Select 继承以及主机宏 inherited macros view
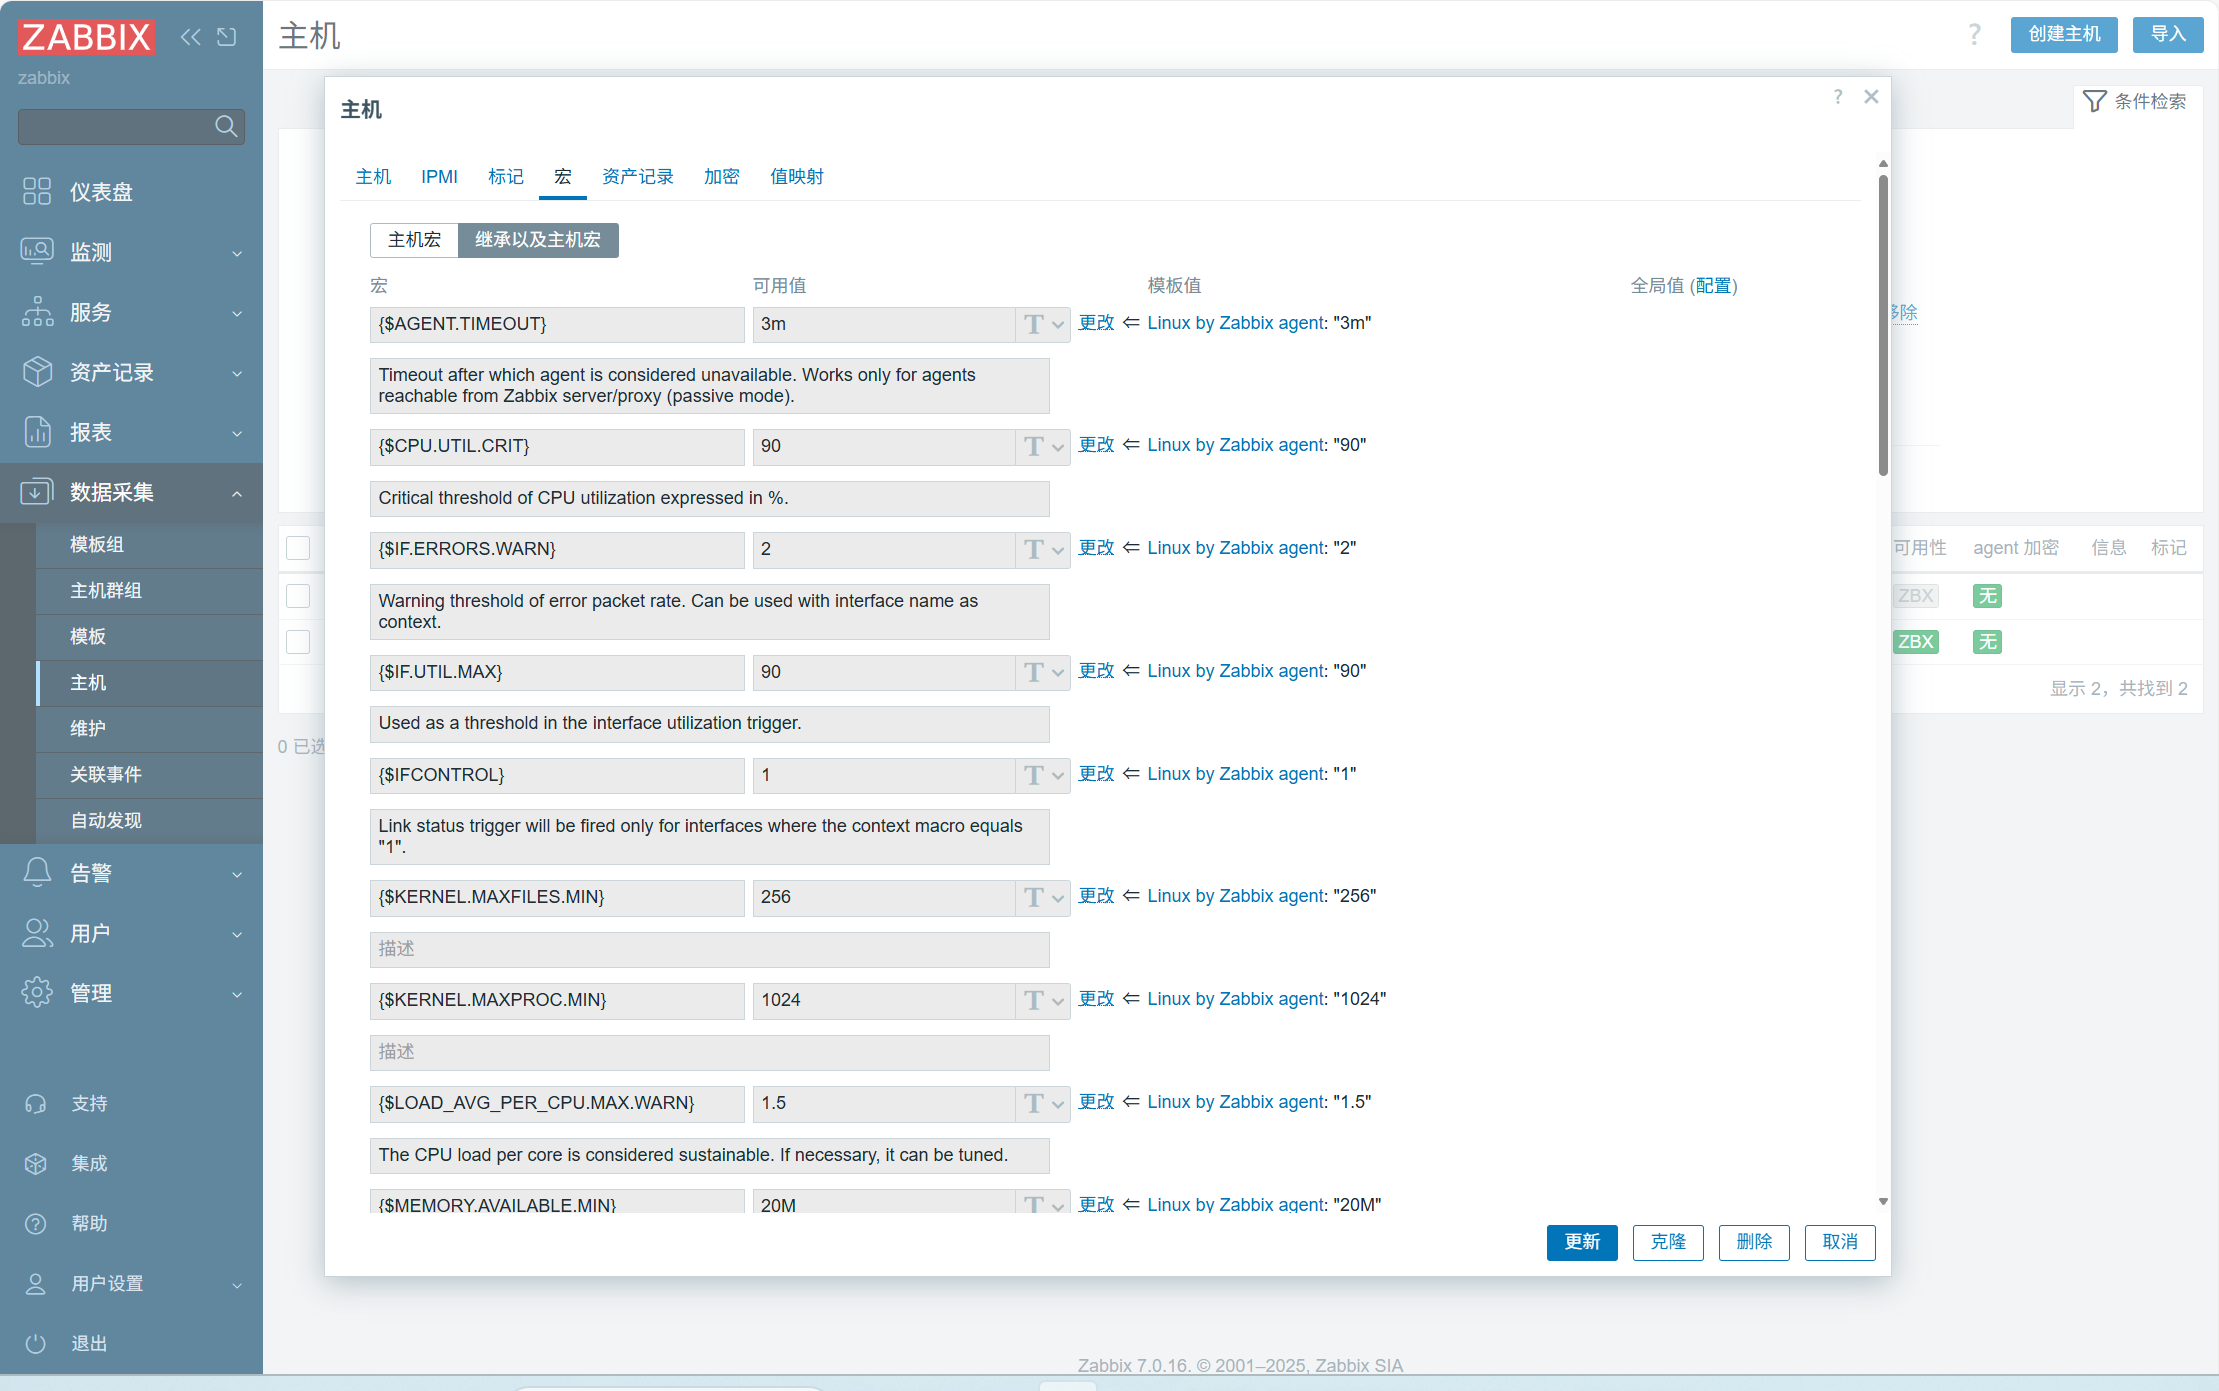 pos(538,240)
